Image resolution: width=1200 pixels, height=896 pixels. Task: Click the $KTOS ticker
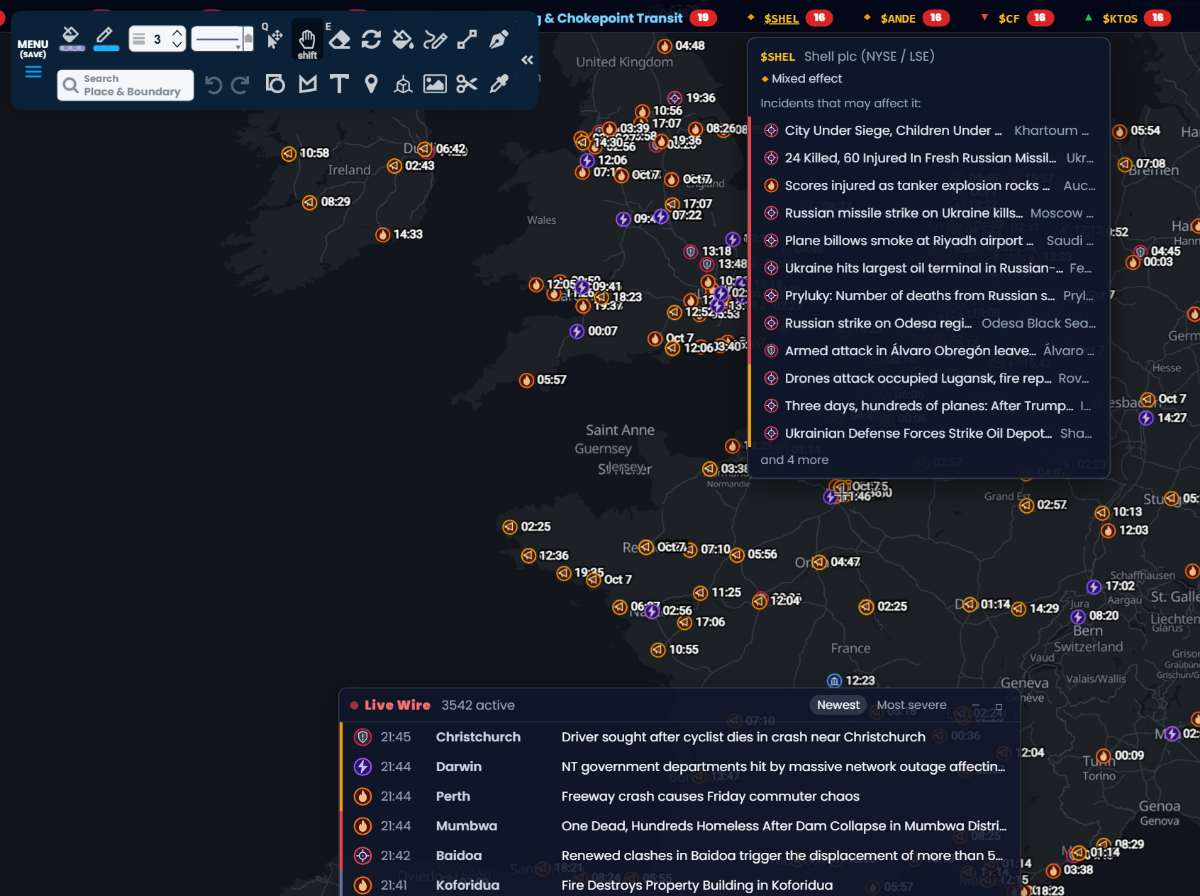(1120, 18)
